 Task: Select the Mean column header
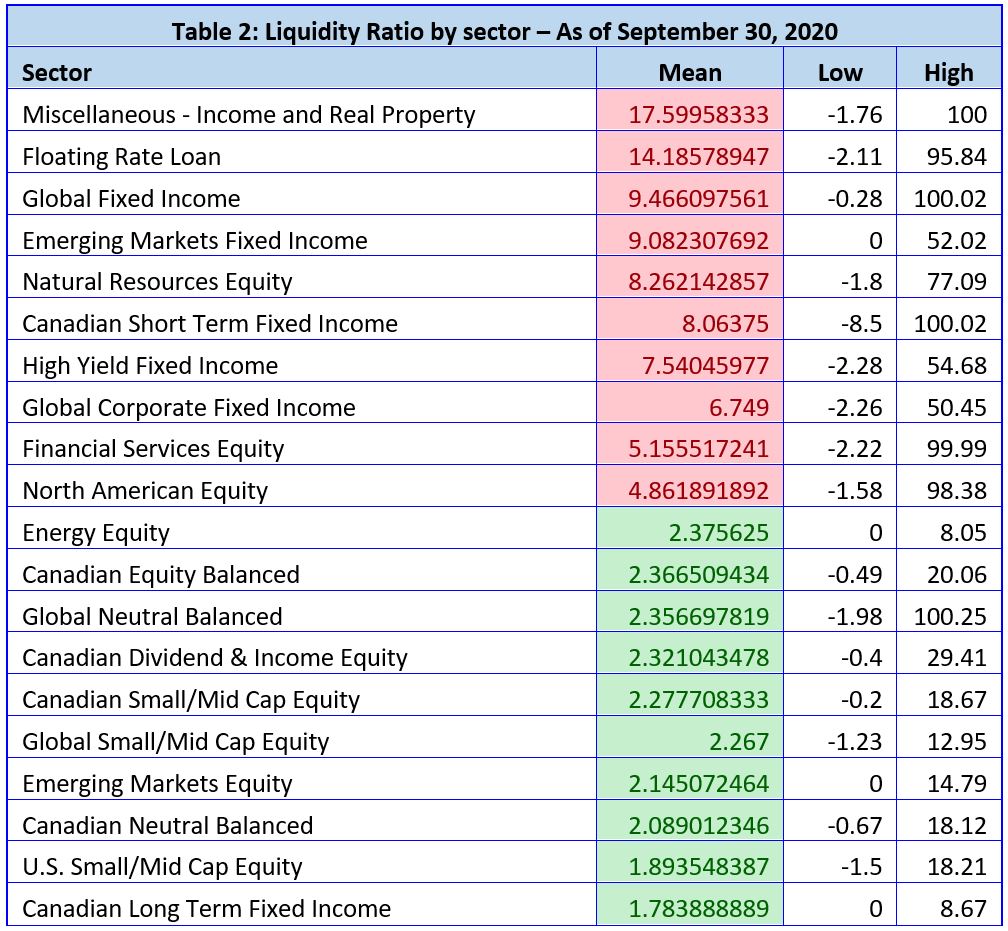click(x=690, y=72)
